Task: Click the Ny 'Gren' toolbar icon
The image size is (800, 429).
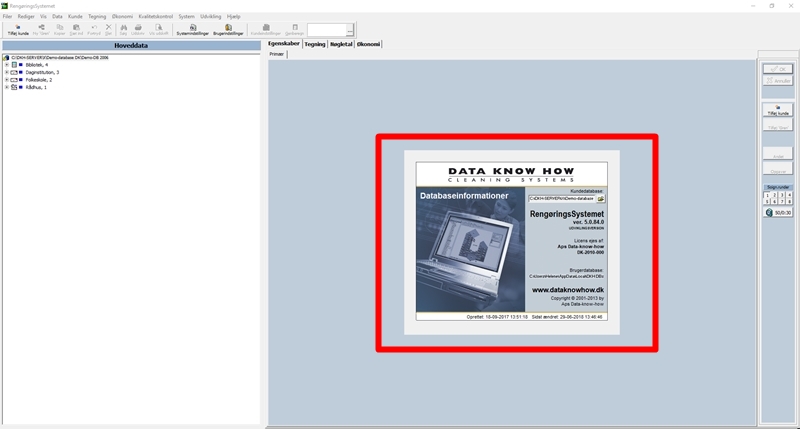Action: click(x=41, y=30)
